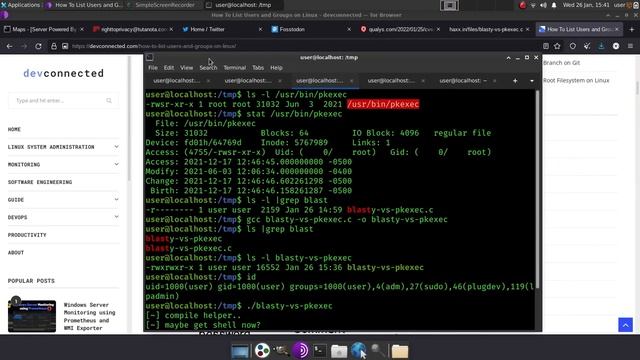Open the terminal tabs dropdown arrow
The image size is (640, 360).
click(531, 81)
